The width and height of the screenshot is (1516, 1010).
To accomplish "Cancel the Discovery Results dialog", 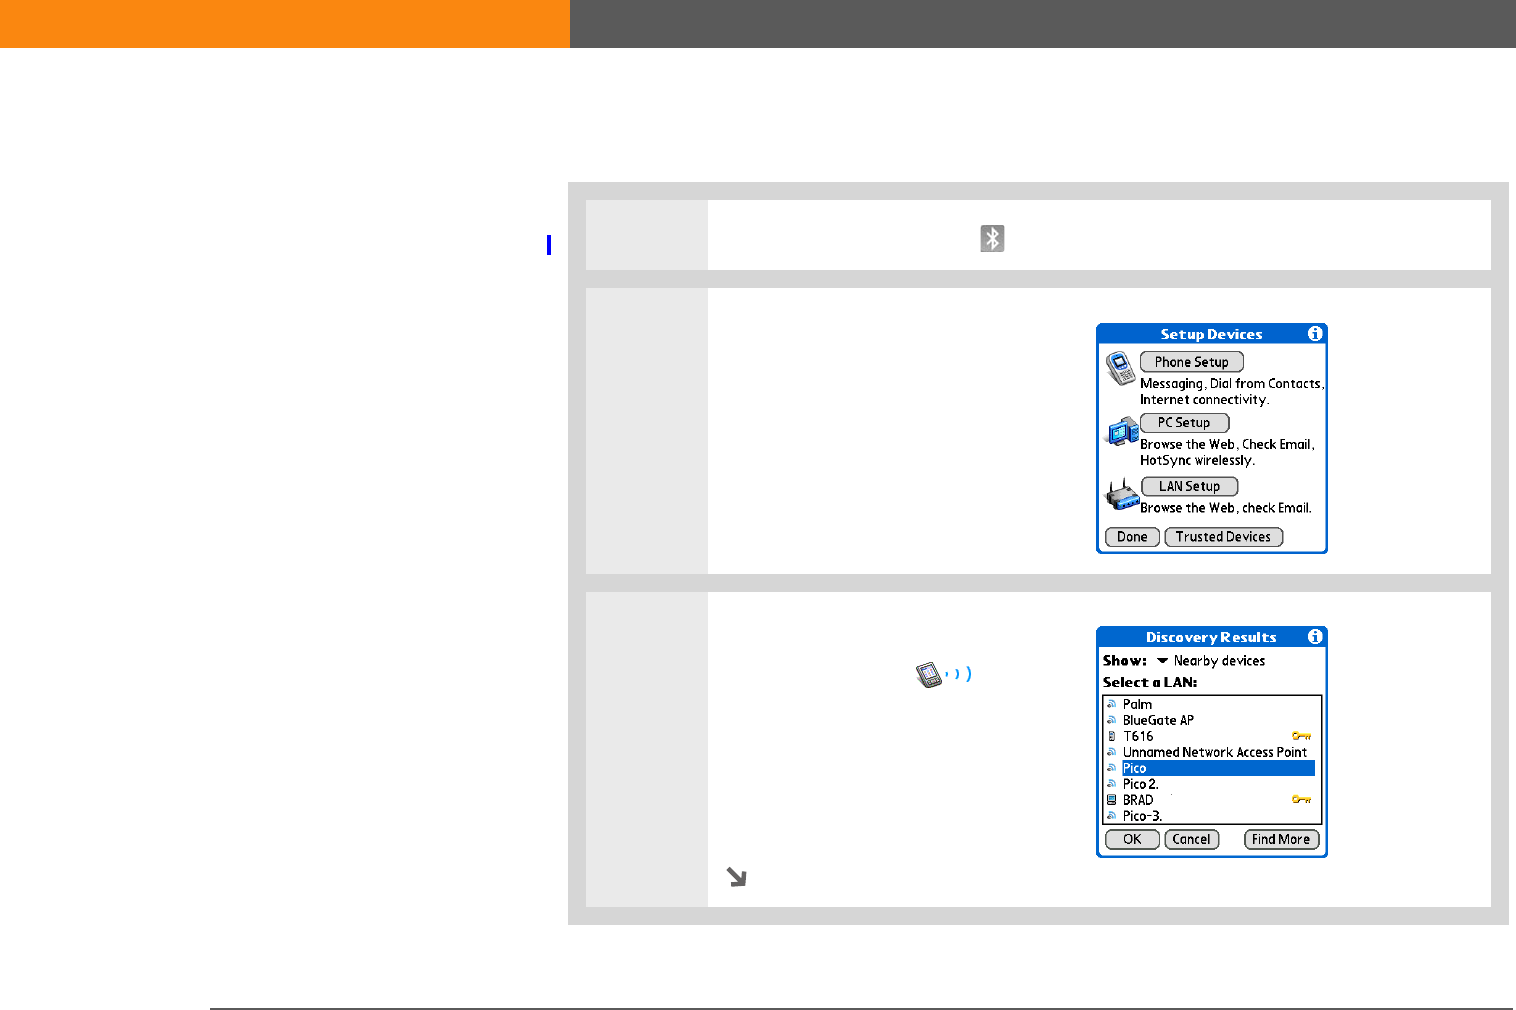I will pos(1192,840).
